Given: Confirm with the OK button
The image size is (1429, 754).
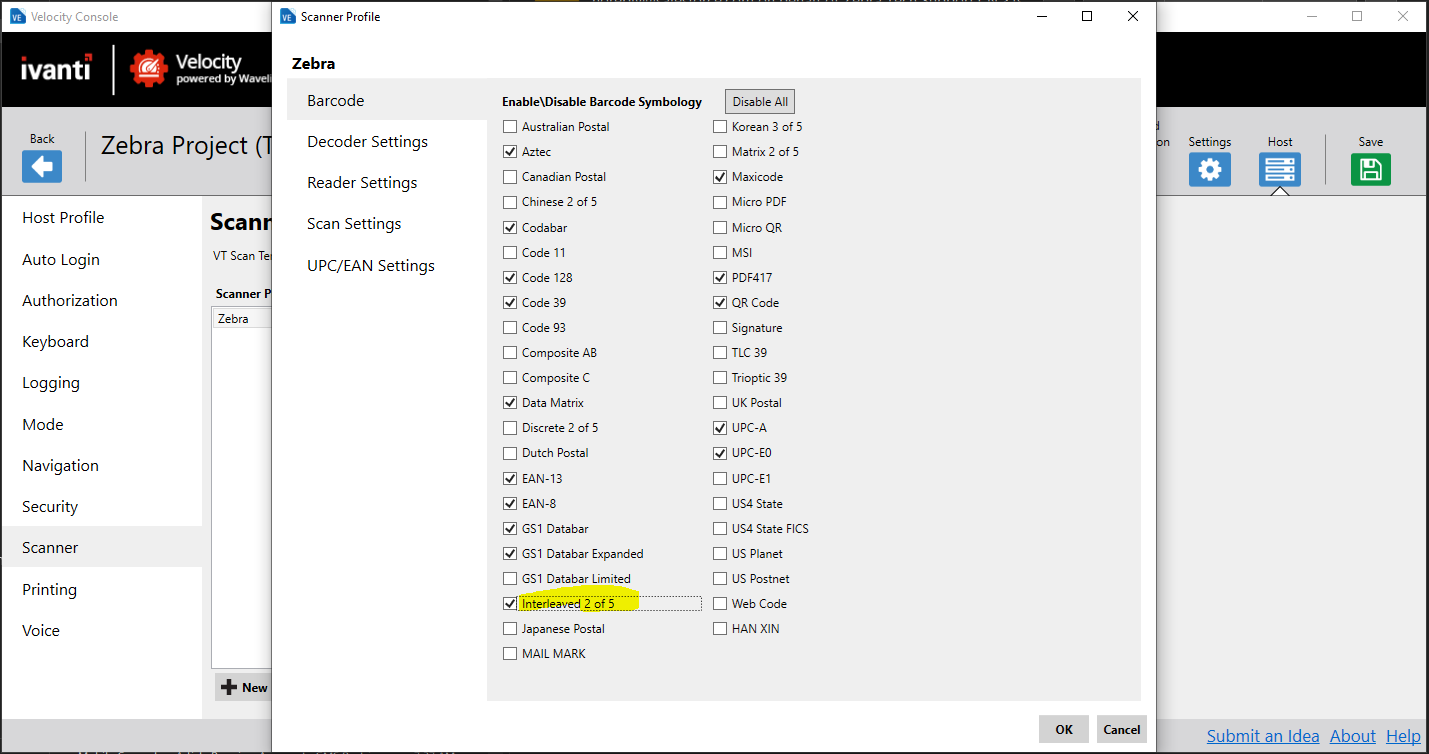Looking at the screenshot, I should (x=1063, y=729).
